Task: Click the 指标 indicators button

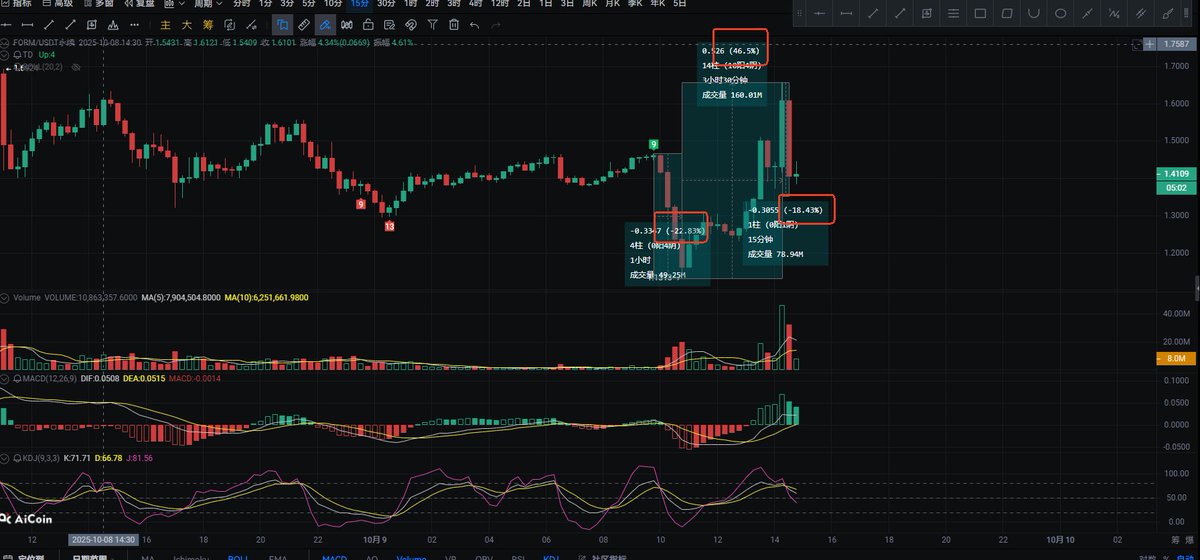Action: point(14,4)
